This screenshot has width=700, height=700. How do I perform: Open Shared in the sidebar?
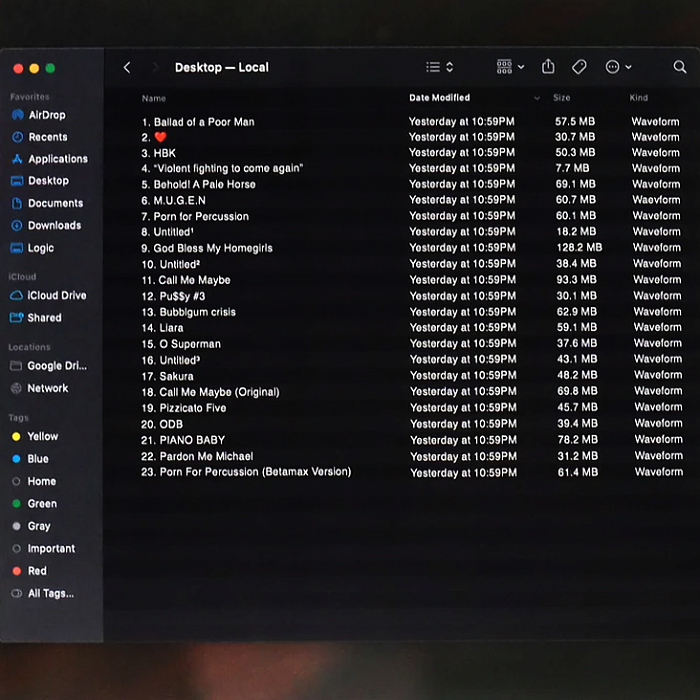point(36,318)
